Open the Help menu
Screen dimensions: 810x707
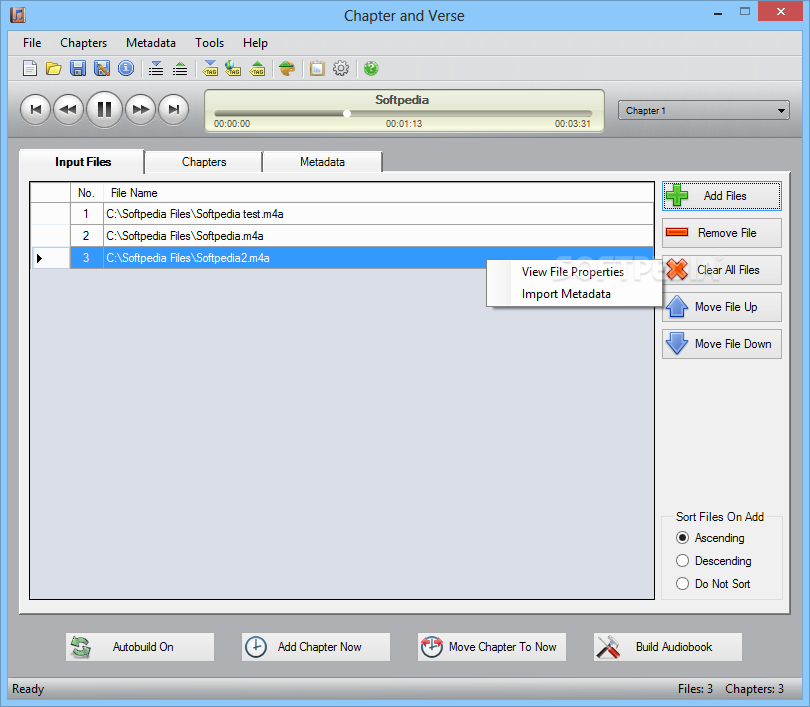click(x=255, y=43)
